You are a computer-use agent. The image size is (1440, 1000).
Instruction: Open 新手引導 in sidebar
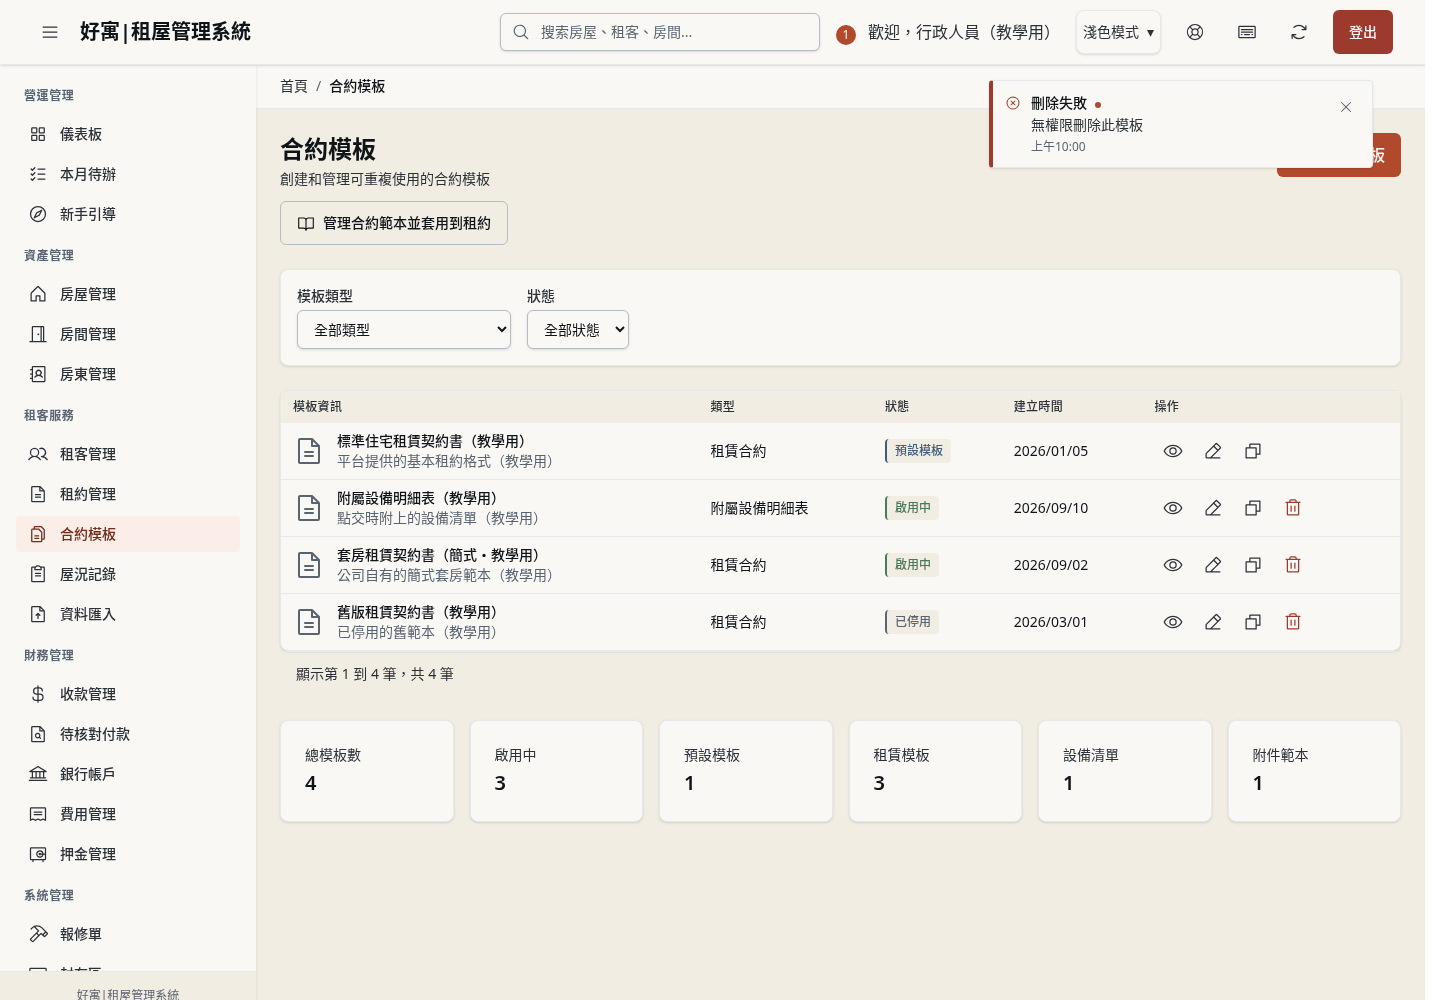(x=128, y=214)
